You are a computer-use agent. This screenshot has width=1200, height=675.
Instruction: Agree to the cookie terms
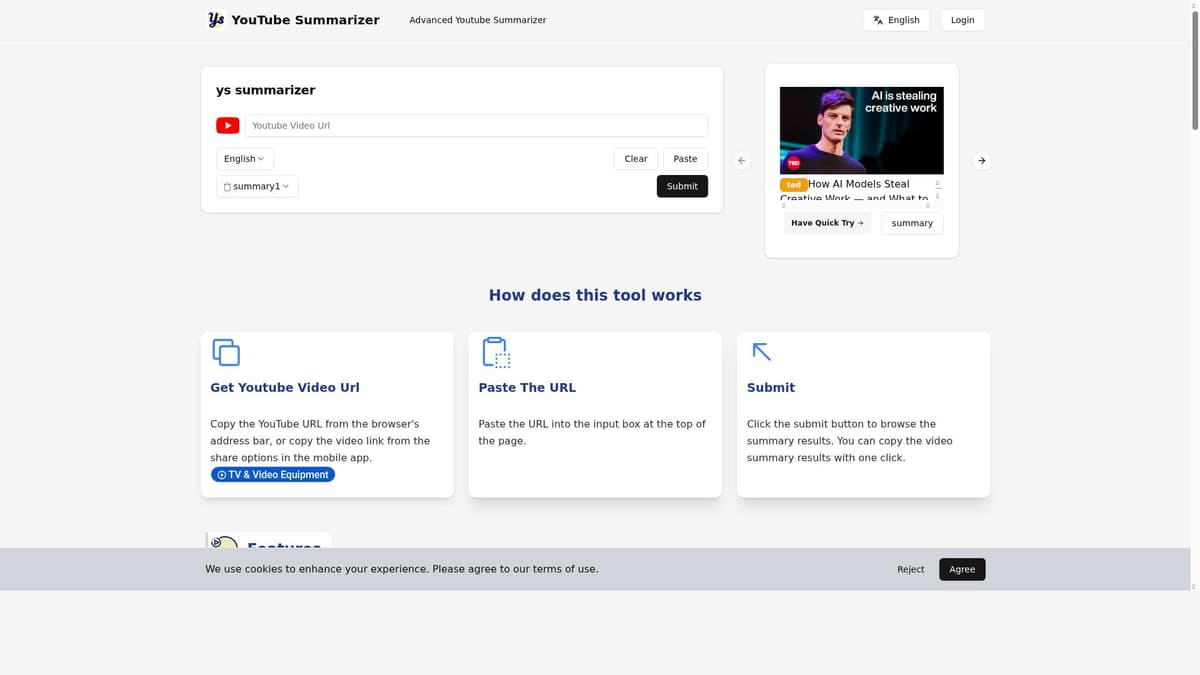click(962, 569)
